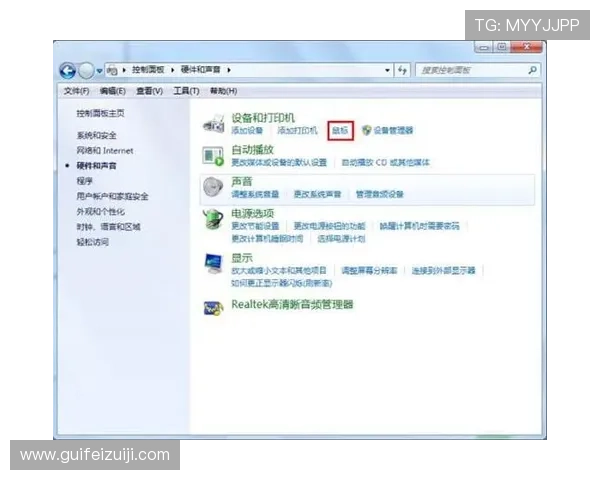Open the 工具(T) menu
Screen dimensions: 600x480
click(x=186, y=91)
